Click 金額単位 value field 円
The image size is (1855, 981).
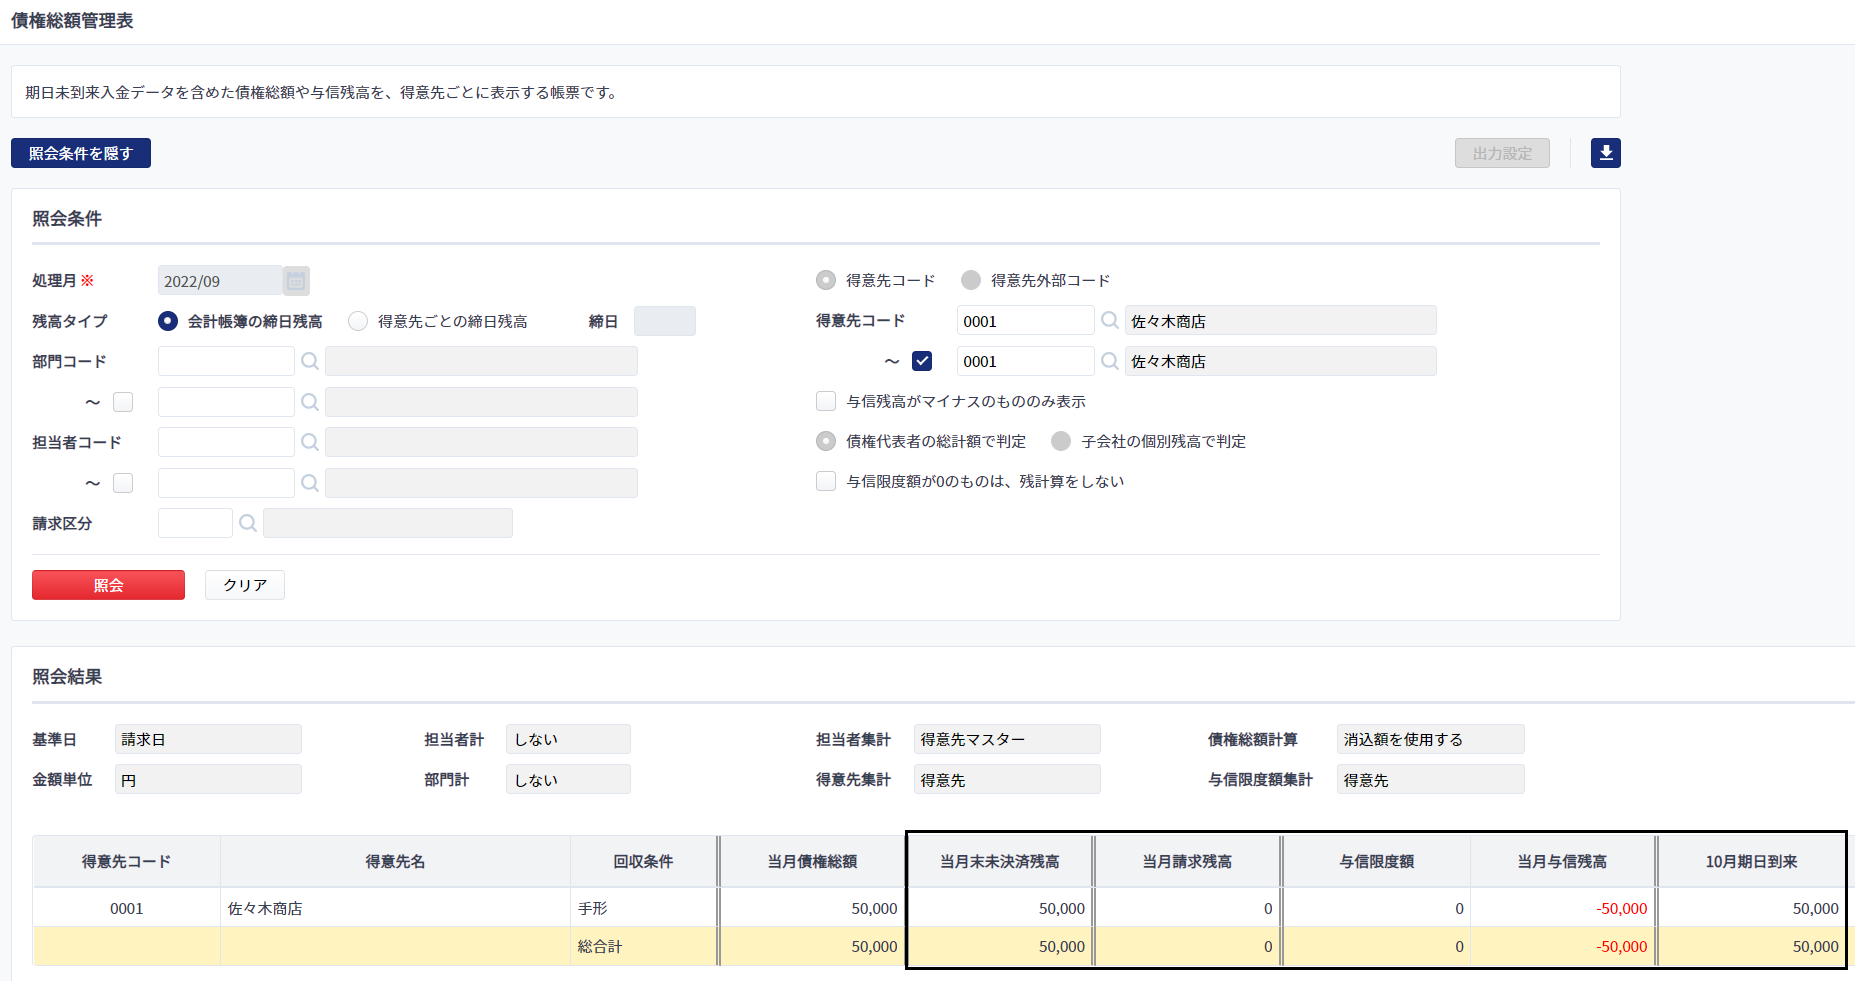coord(208,779)
